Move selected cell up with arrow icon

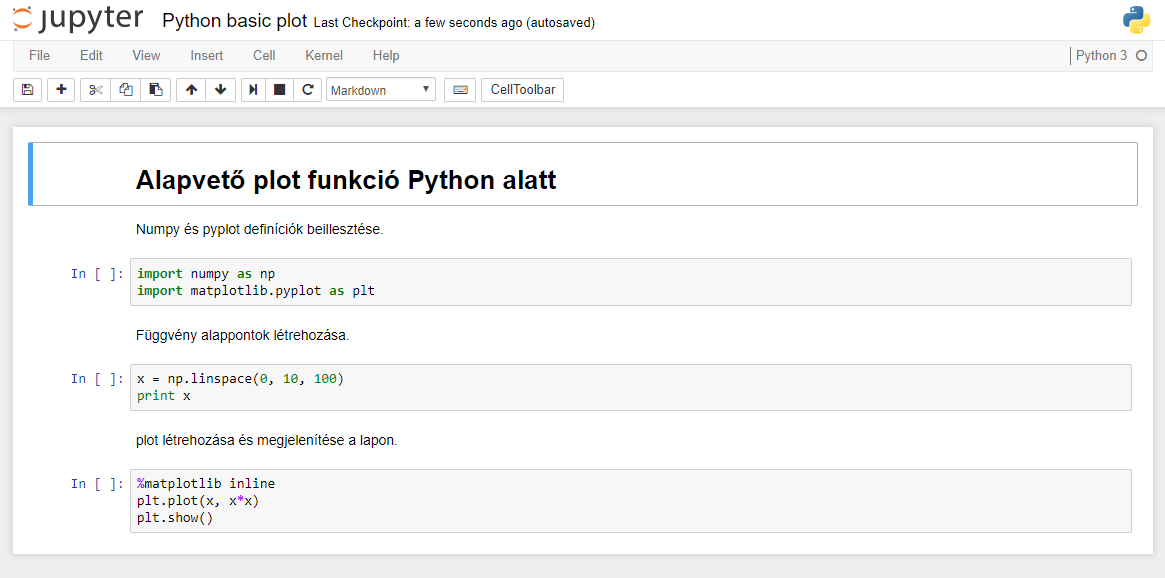click(191, 90)
